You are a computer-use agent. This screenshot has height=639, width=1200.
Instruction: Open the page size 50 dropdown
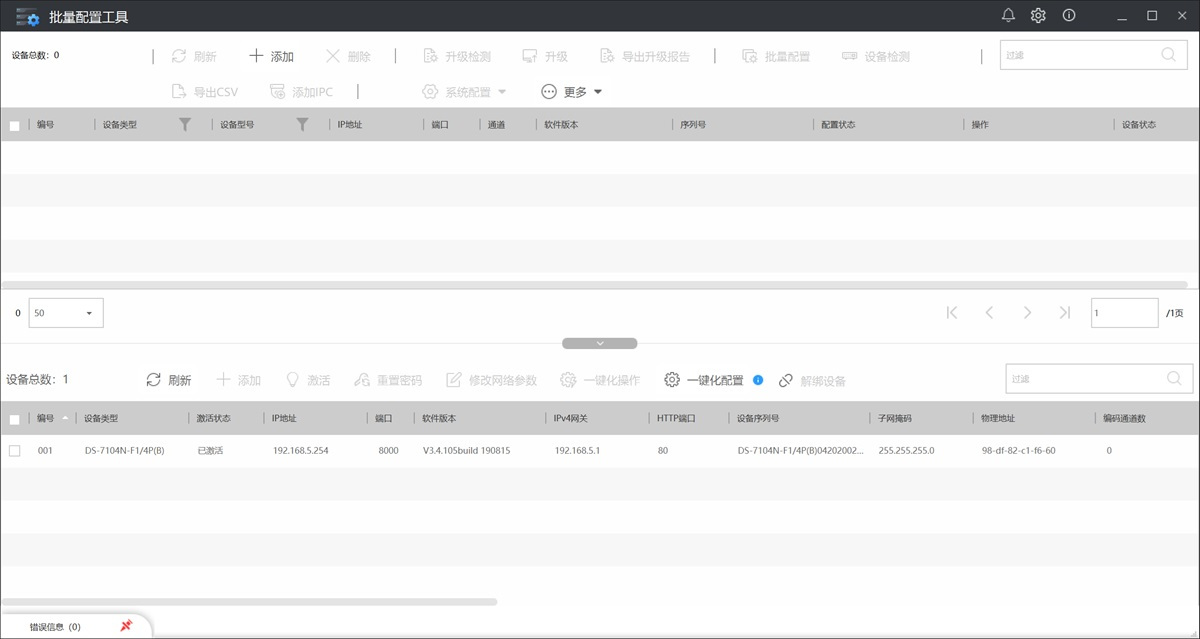[66, 313]
